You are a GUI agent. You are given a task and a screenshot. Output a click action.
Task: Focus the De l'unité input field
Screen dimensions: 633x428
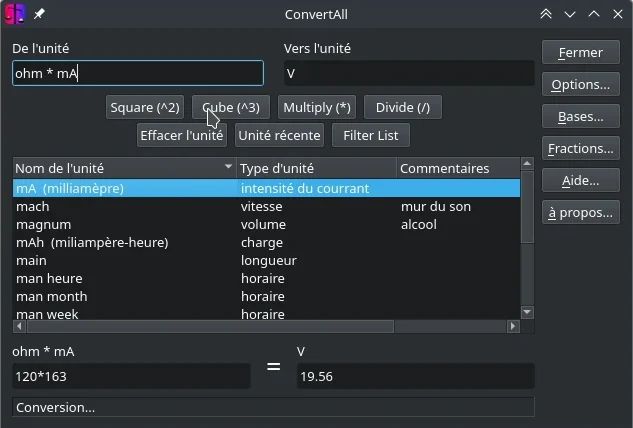pos(138,73)
